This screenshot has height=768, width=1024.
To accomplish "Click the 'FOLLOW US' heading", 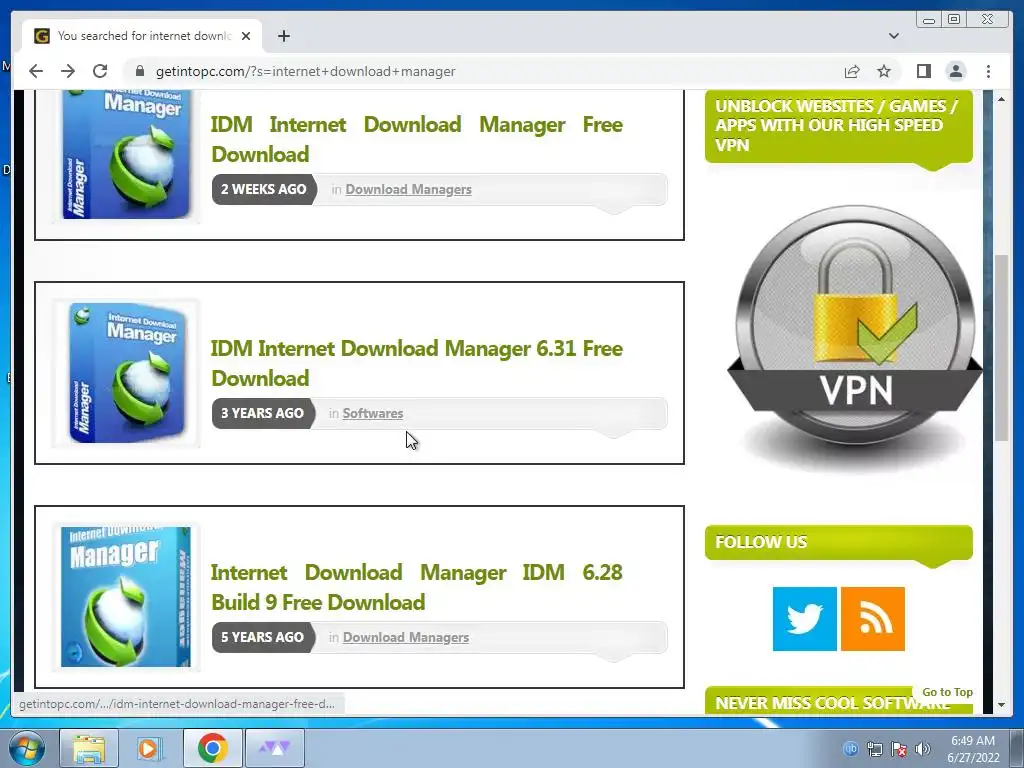I will (839, 542).
